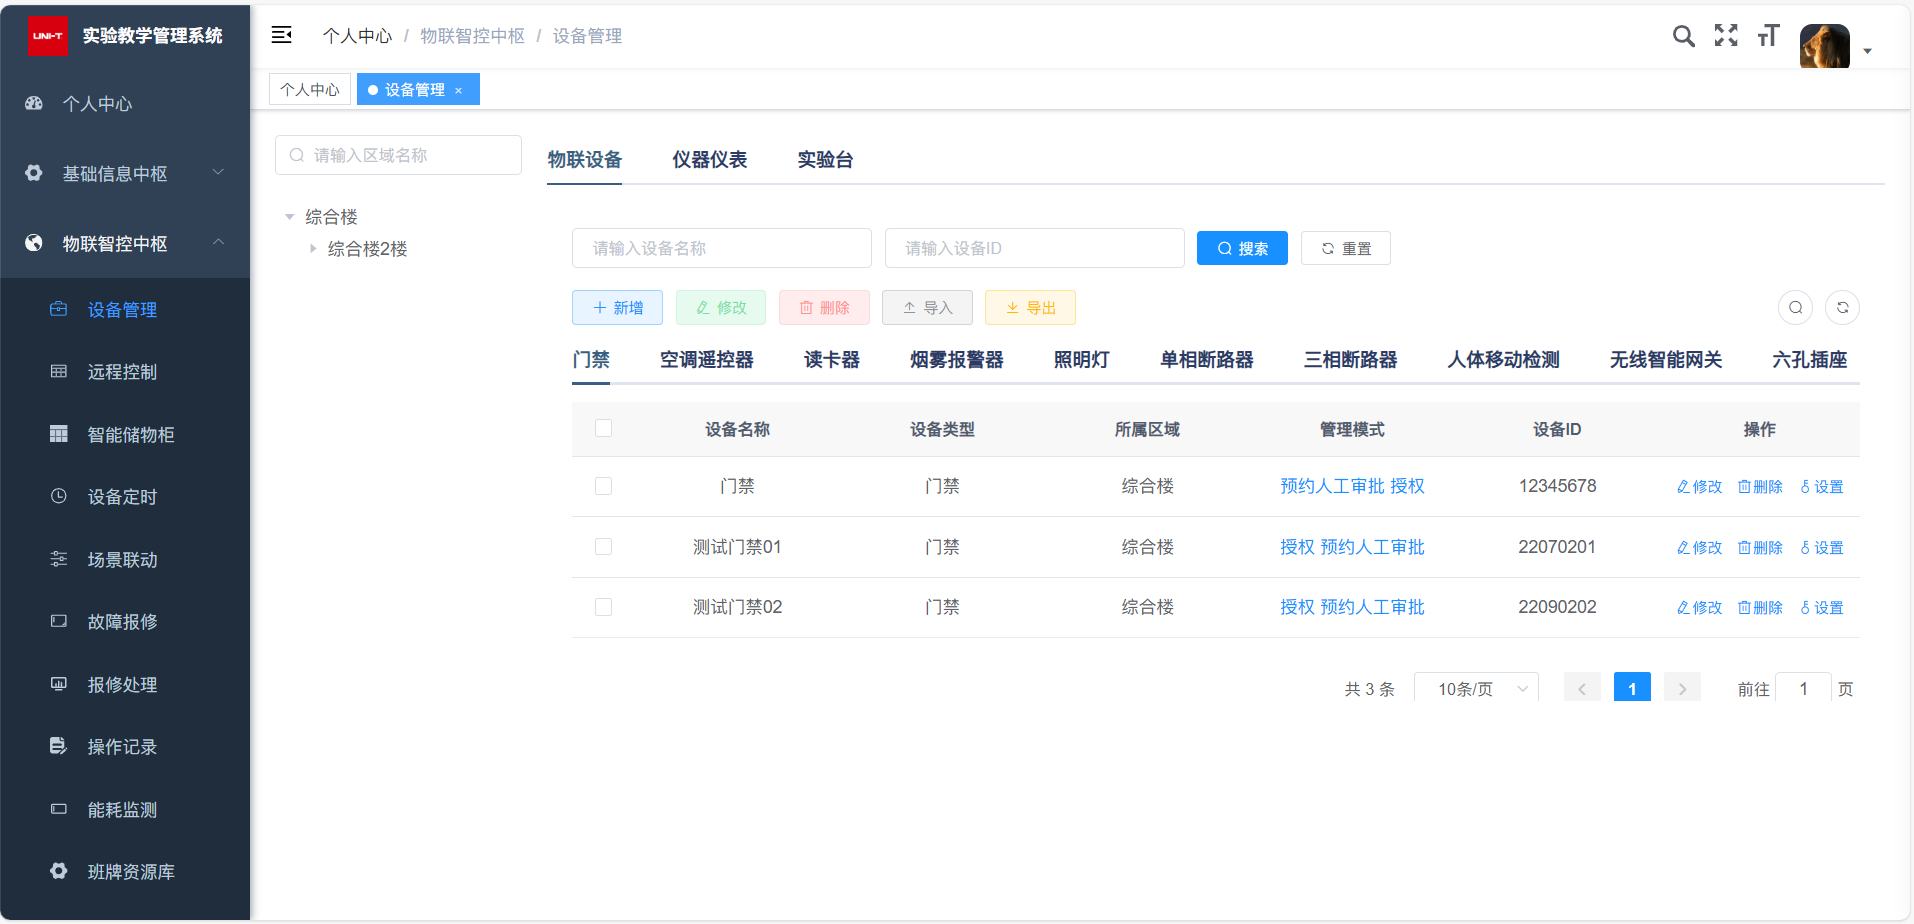This screenshot has height=924, width=1914.
Task: Expand the 综合楼2楼 tree node
Action: coord(313,249)
